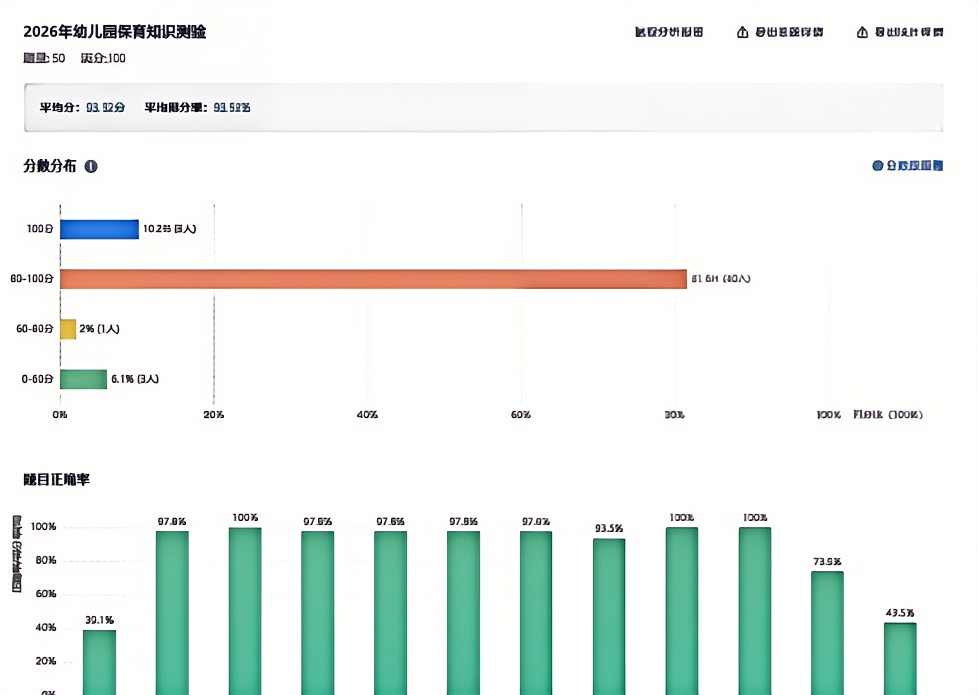Click the '0-60分' row label
The image size is (978, 695).
[x=37, y=379]
